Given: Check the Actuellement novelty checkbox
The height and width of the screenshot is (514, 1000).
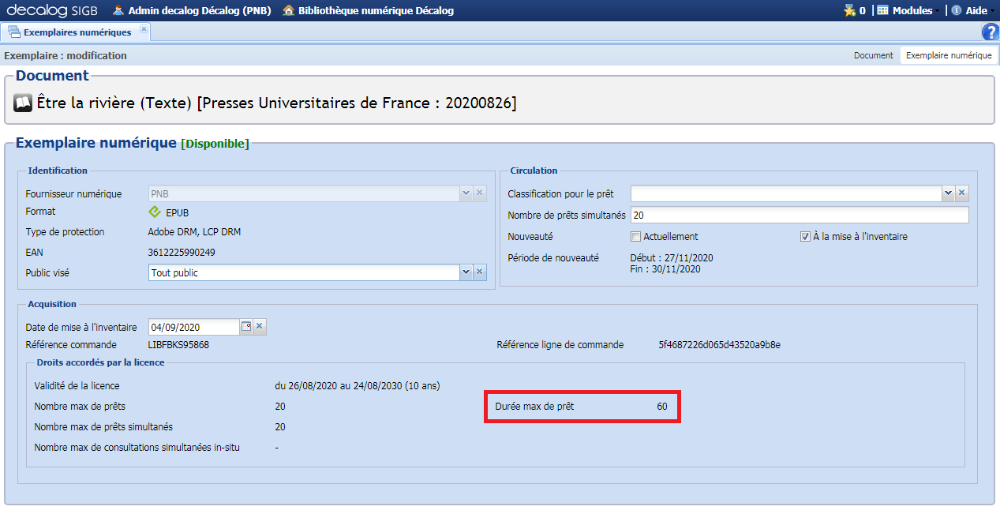Looking at the screenshot, I should tap(635, 237).
